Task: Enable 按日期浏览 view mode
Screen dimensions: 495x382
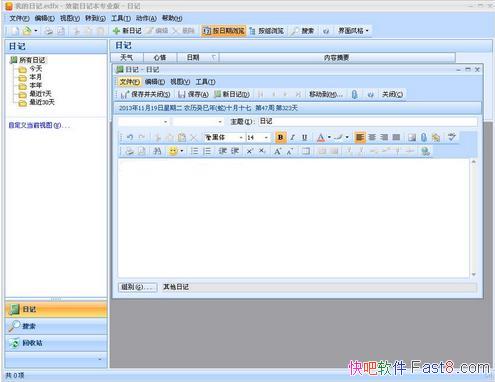Action: pos(224,31)
